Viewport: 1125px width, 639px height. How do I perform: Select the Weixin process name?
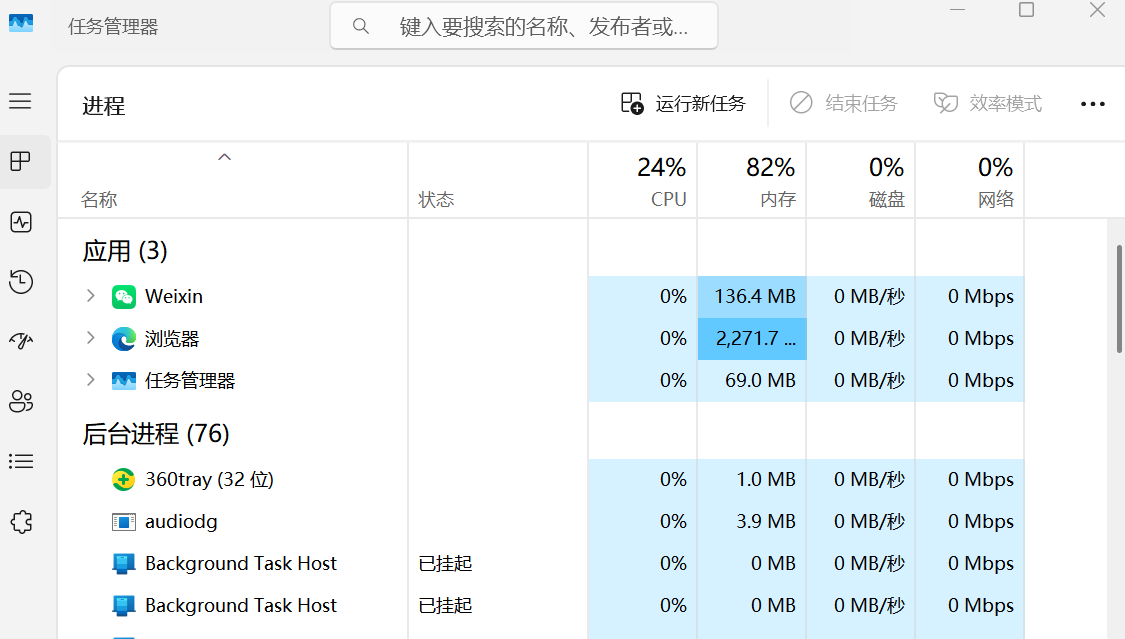click(x=174, y=296)
